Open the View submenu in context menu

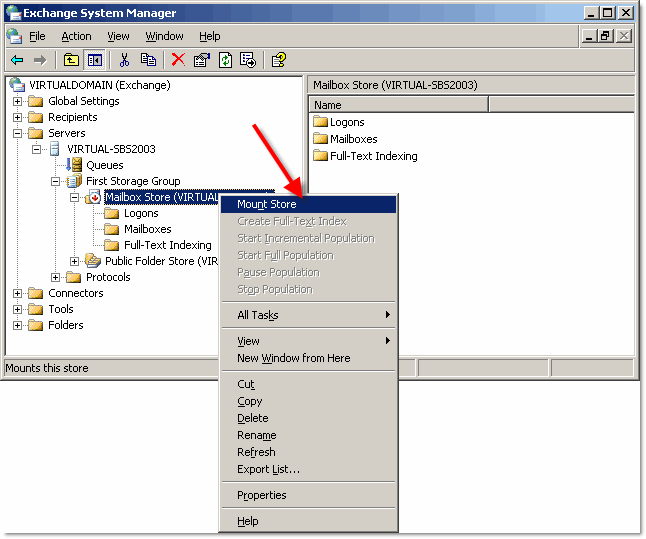(308, 341)
